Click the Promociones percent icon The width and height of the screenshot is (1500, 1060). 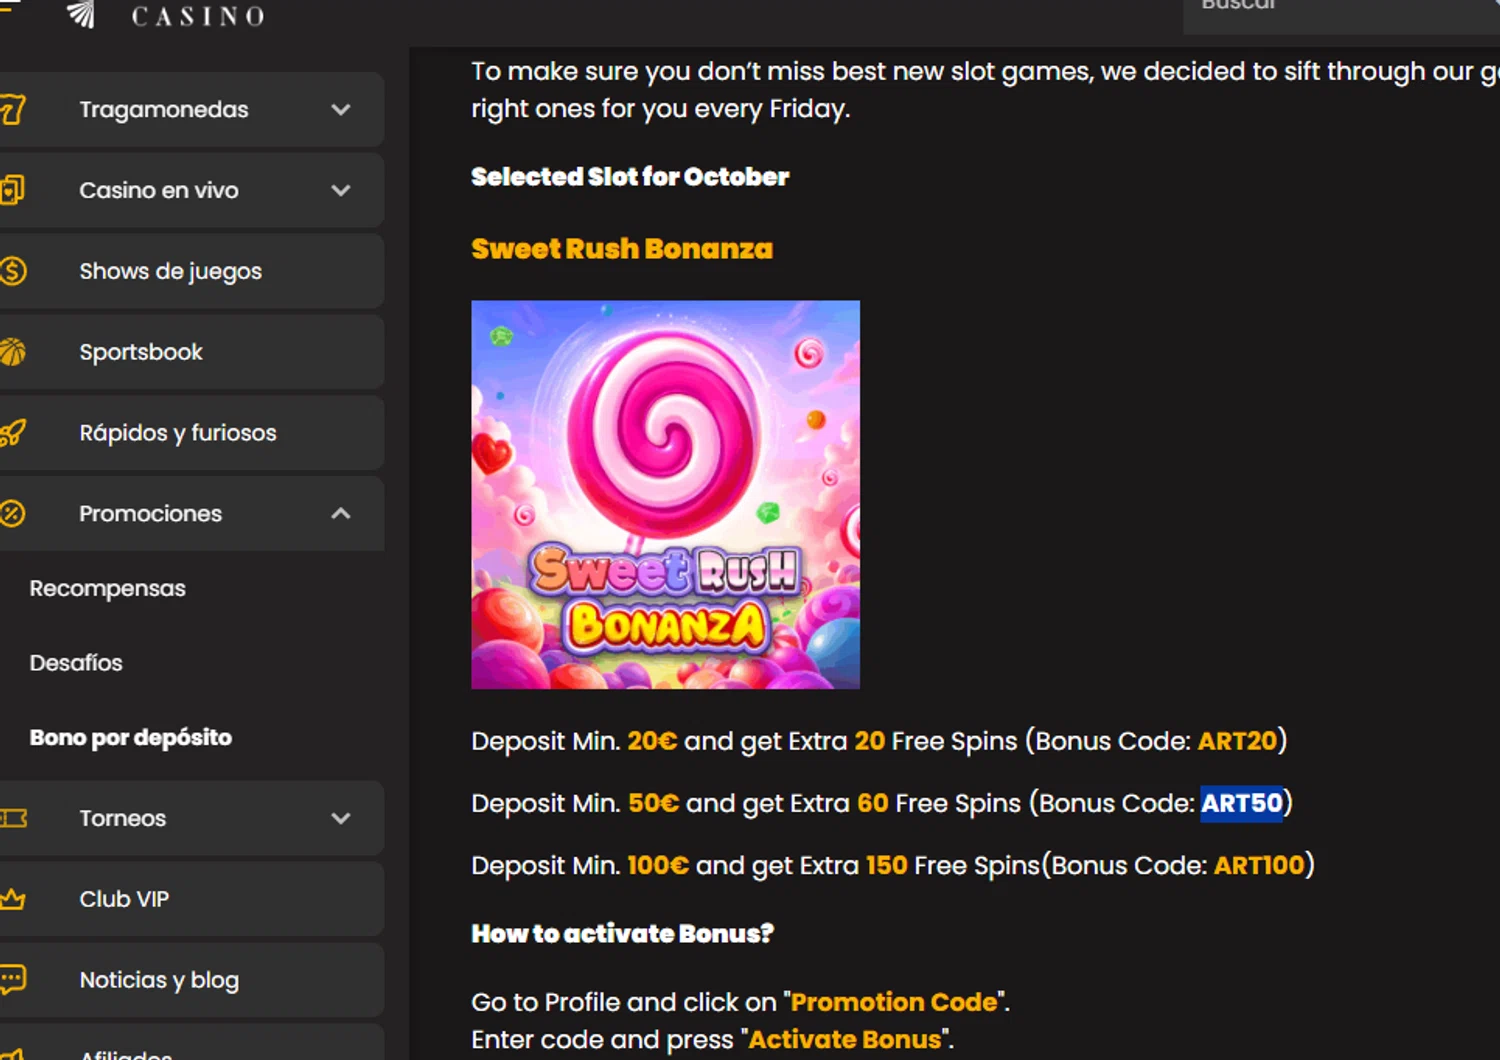click(12, 514)
